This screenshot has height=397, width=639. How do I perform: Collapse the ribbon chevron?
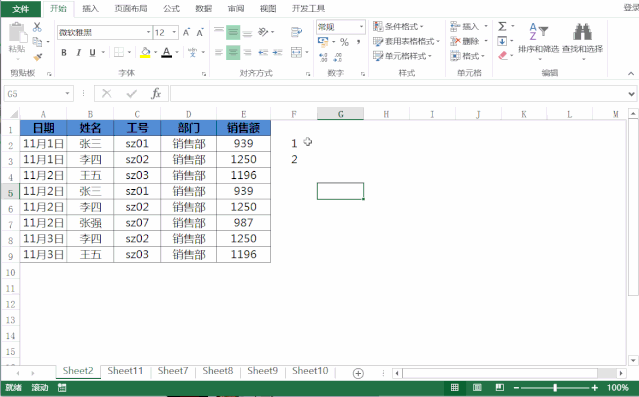point(631,74)
